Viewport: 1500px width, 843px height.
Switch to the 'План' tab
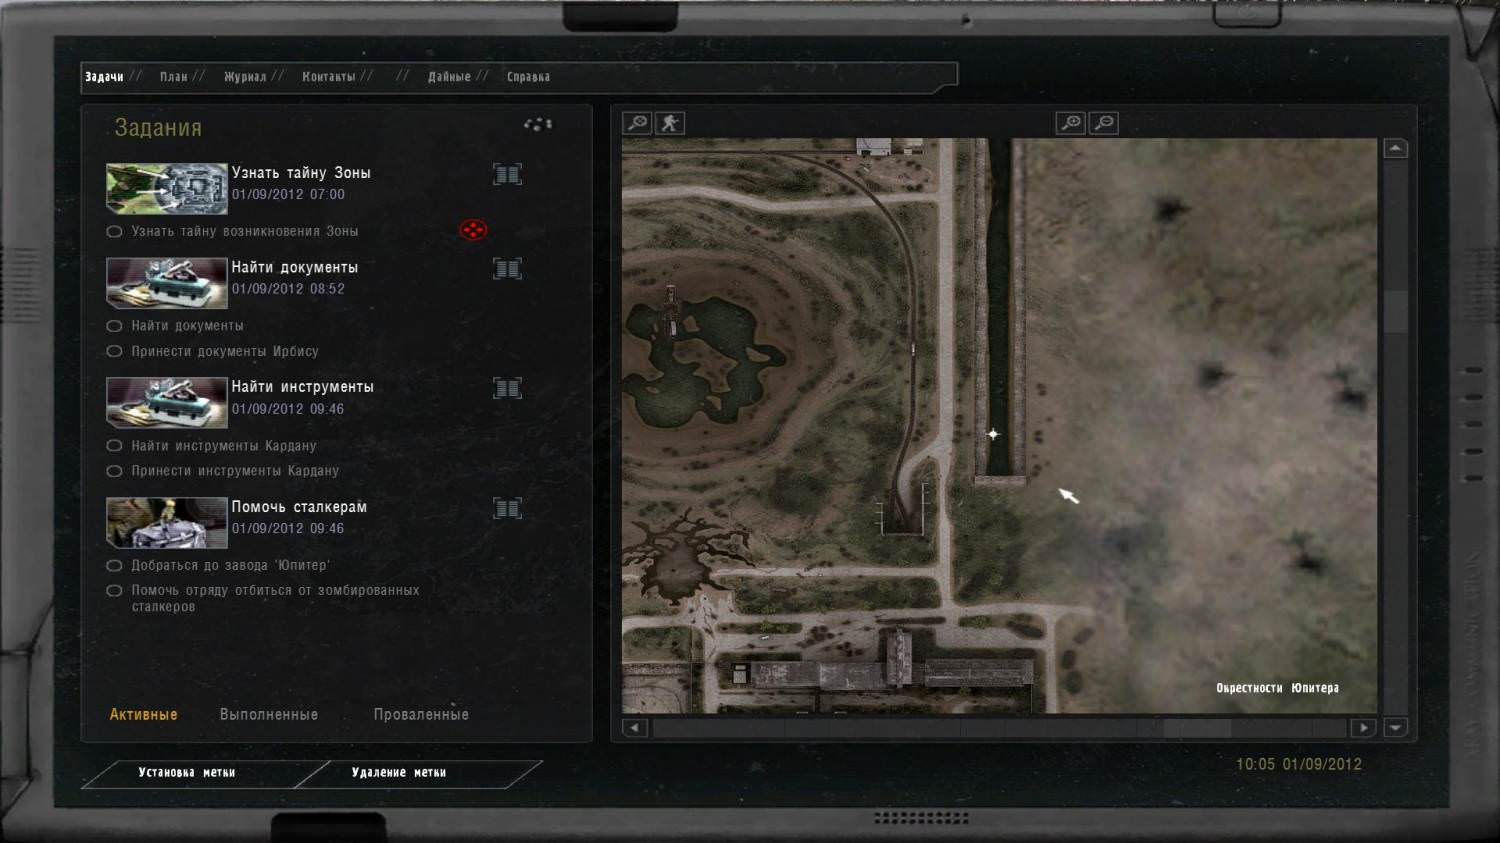[174, 77]
